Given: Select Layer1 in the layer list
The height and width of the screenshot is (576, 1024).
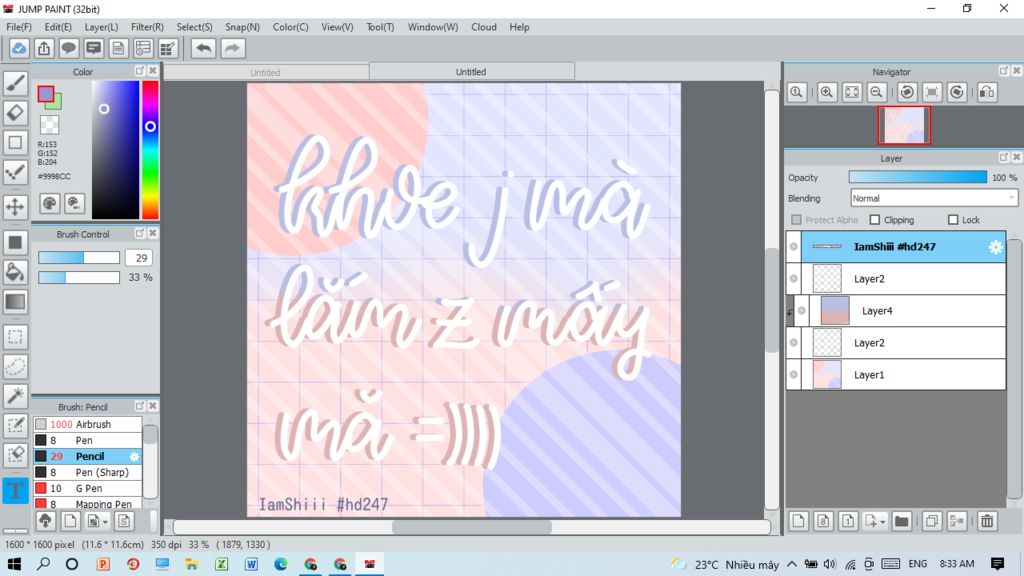Looking at the screenshot, I should point(896,375).
